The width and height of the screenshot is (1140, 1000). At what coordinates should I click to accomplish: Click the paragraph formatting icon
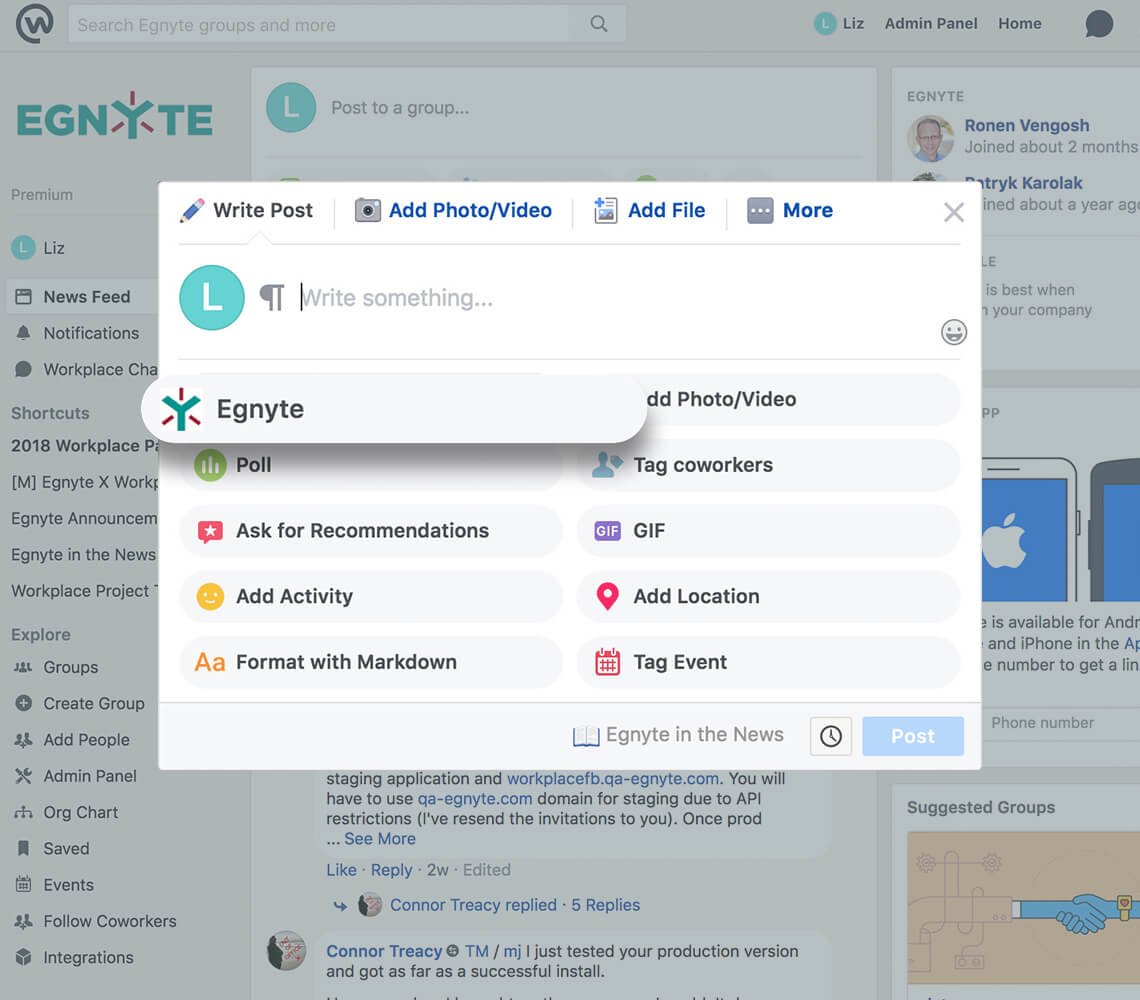tap(272, 298)
